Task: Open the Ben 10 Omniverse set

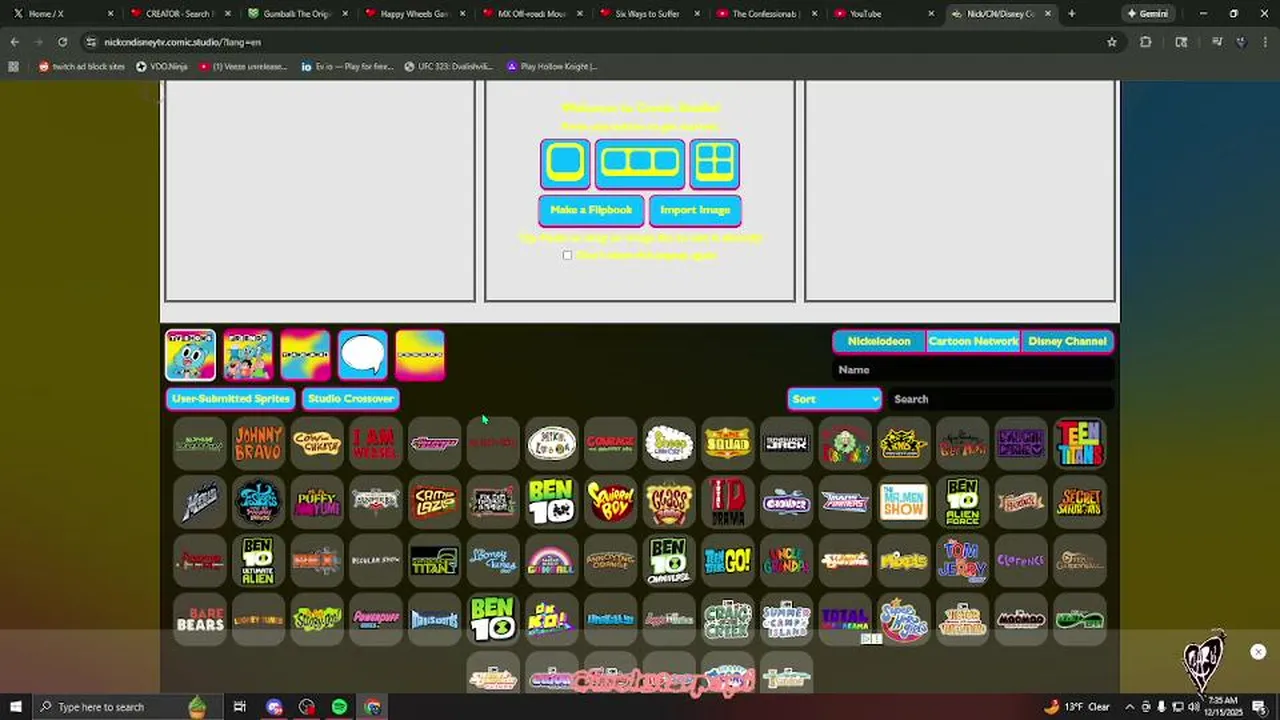Action: tap(668, 560)
